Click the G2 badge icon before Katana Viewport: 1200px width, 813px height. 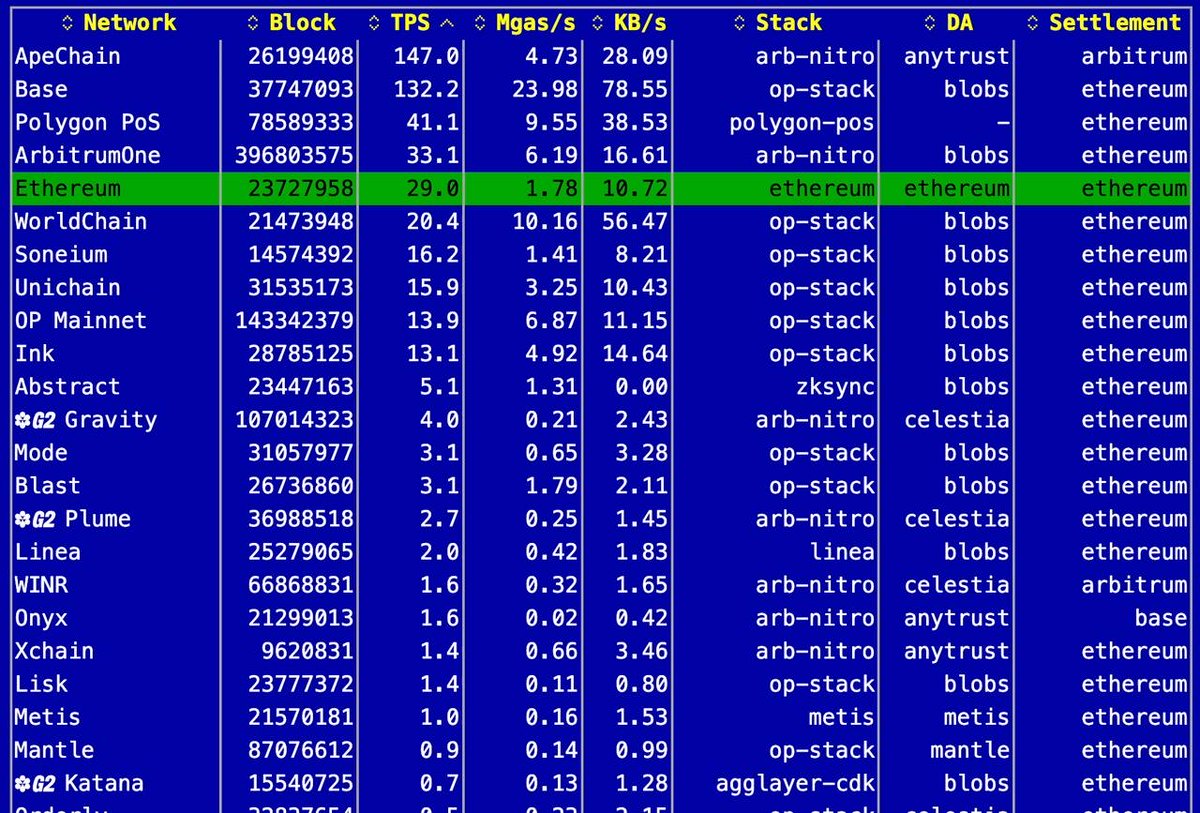click(35, 783)
